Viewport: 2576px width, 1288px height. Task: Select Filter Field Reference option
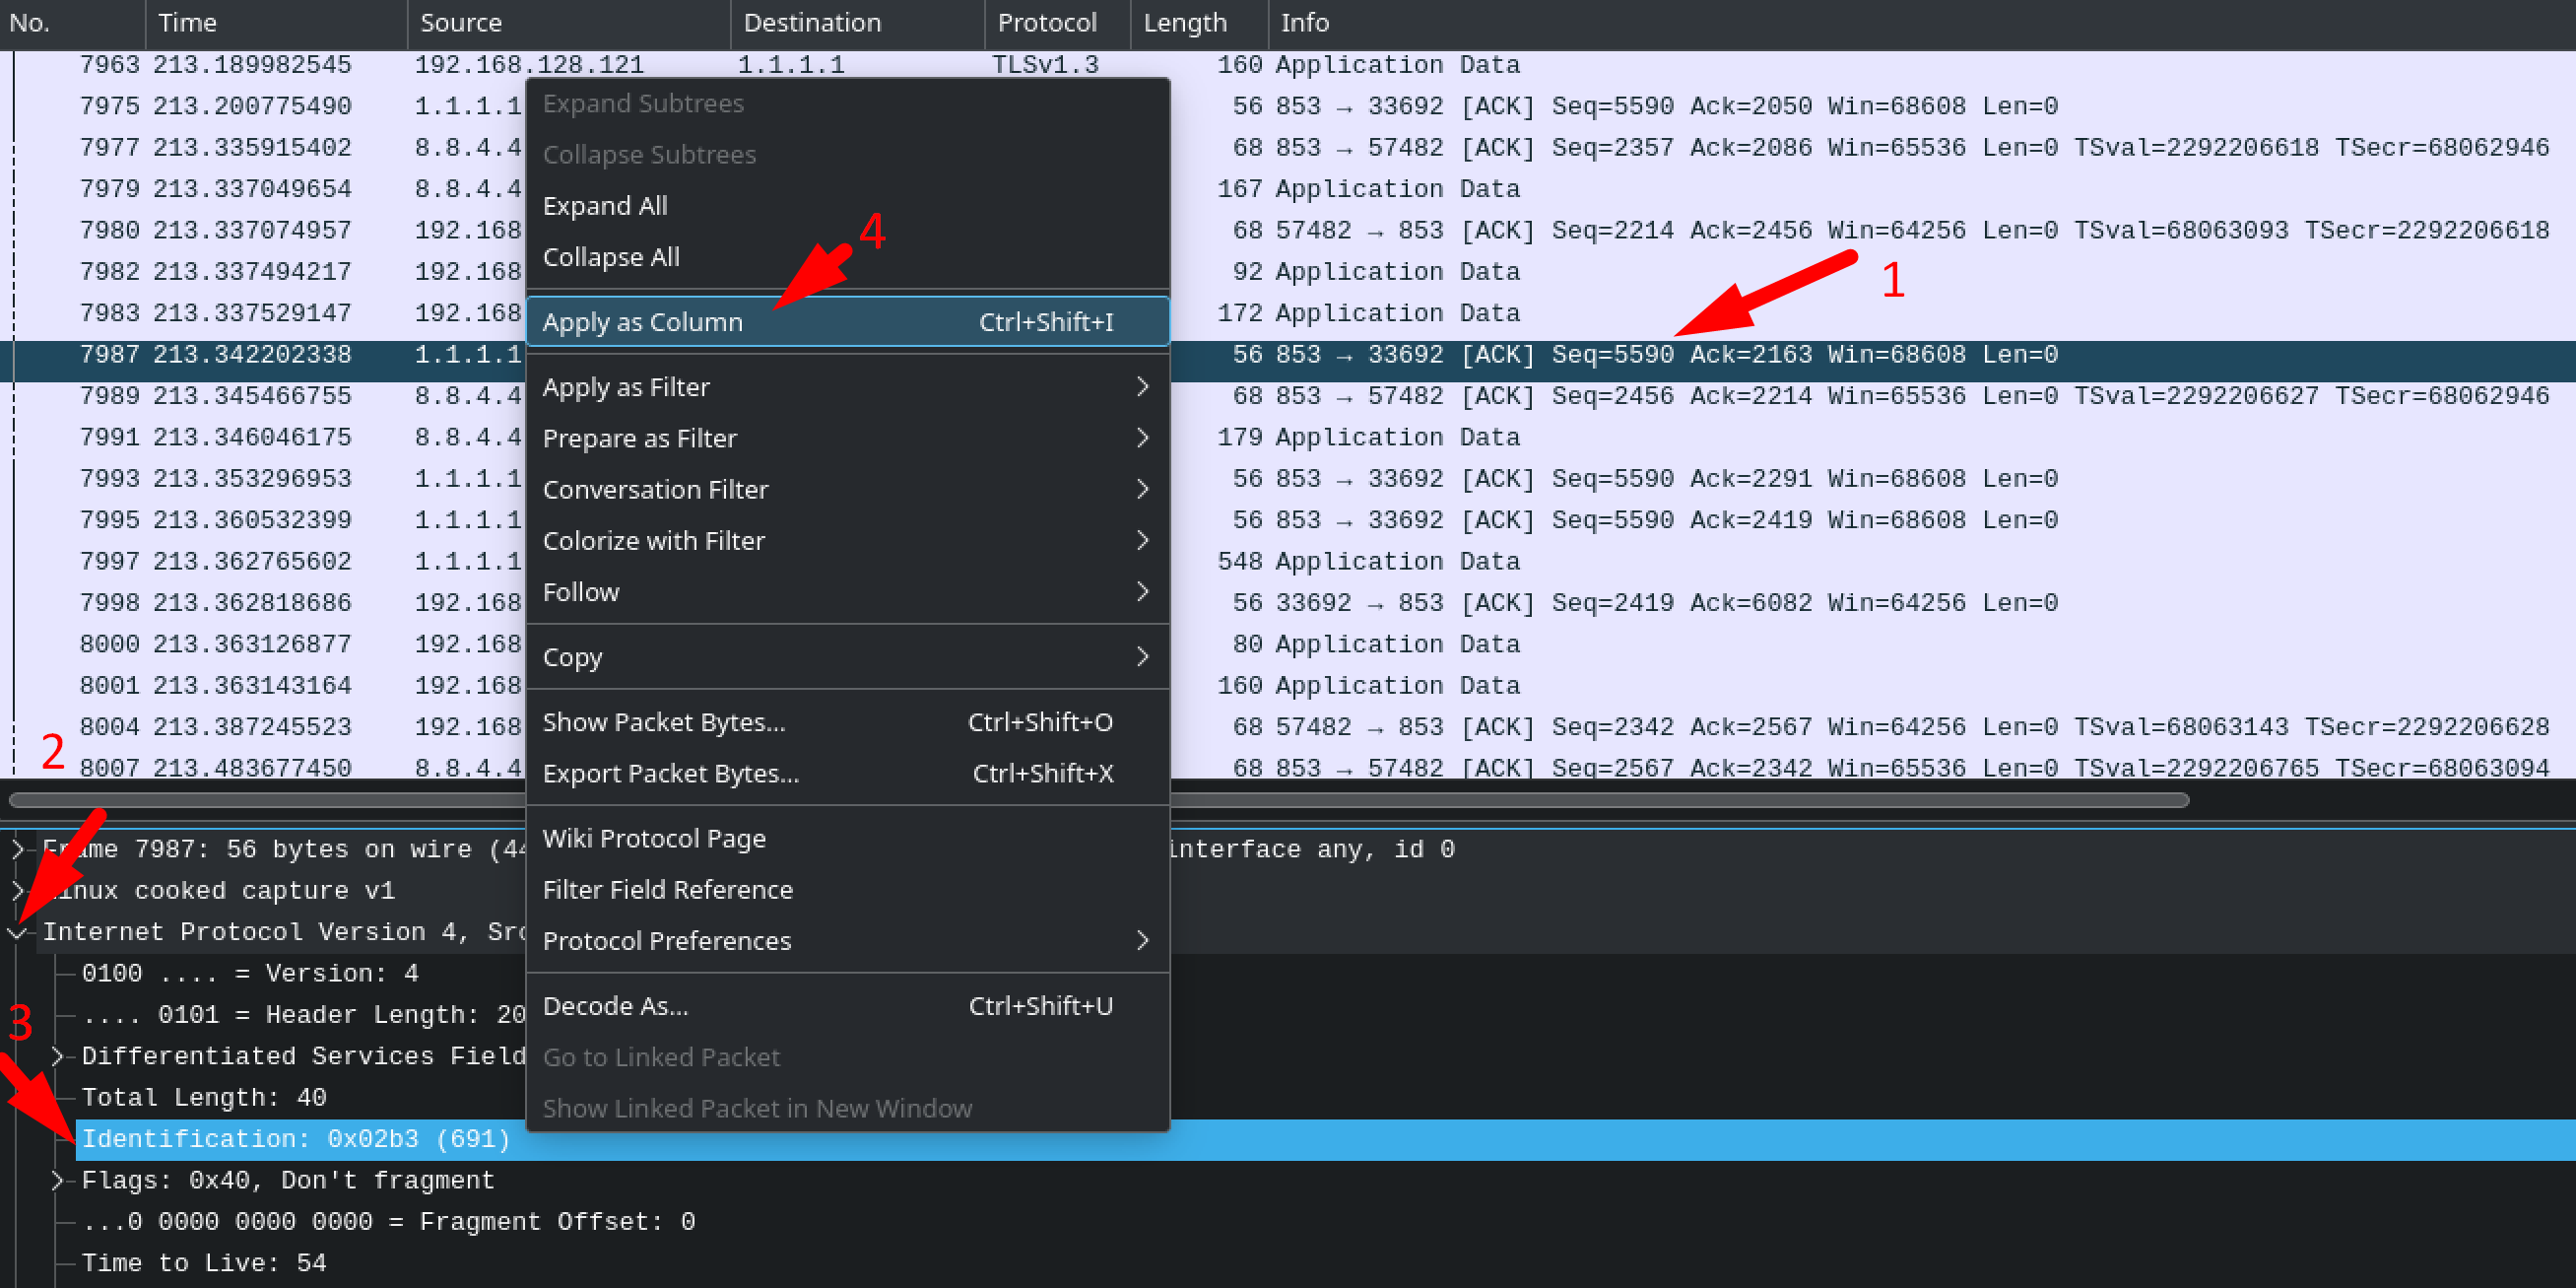(667, 889)
